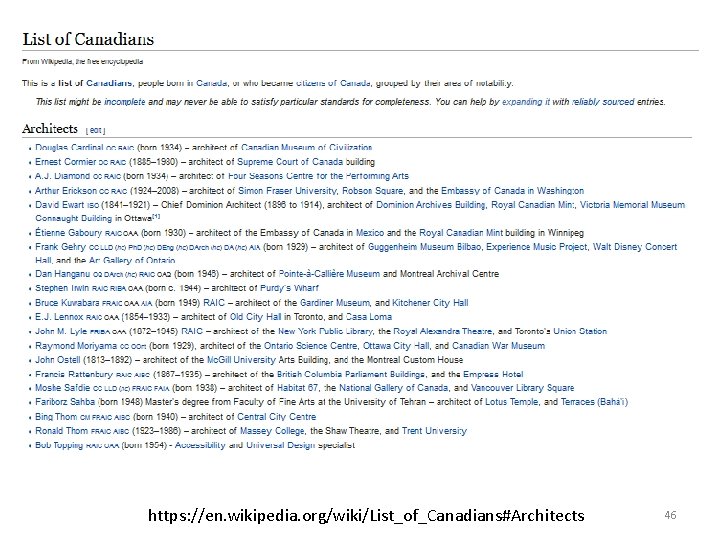
Task: Click the expanding it link
Action: coord(526,102)
